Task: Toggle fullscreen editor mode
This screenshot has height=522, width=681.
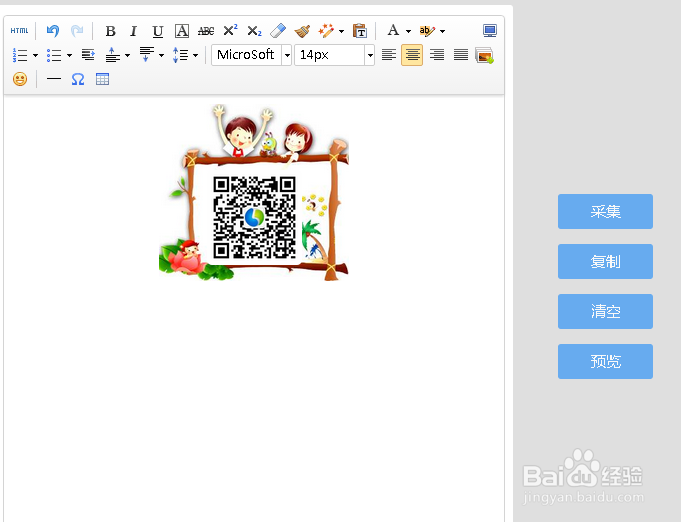Action: (x=490, y=30)
